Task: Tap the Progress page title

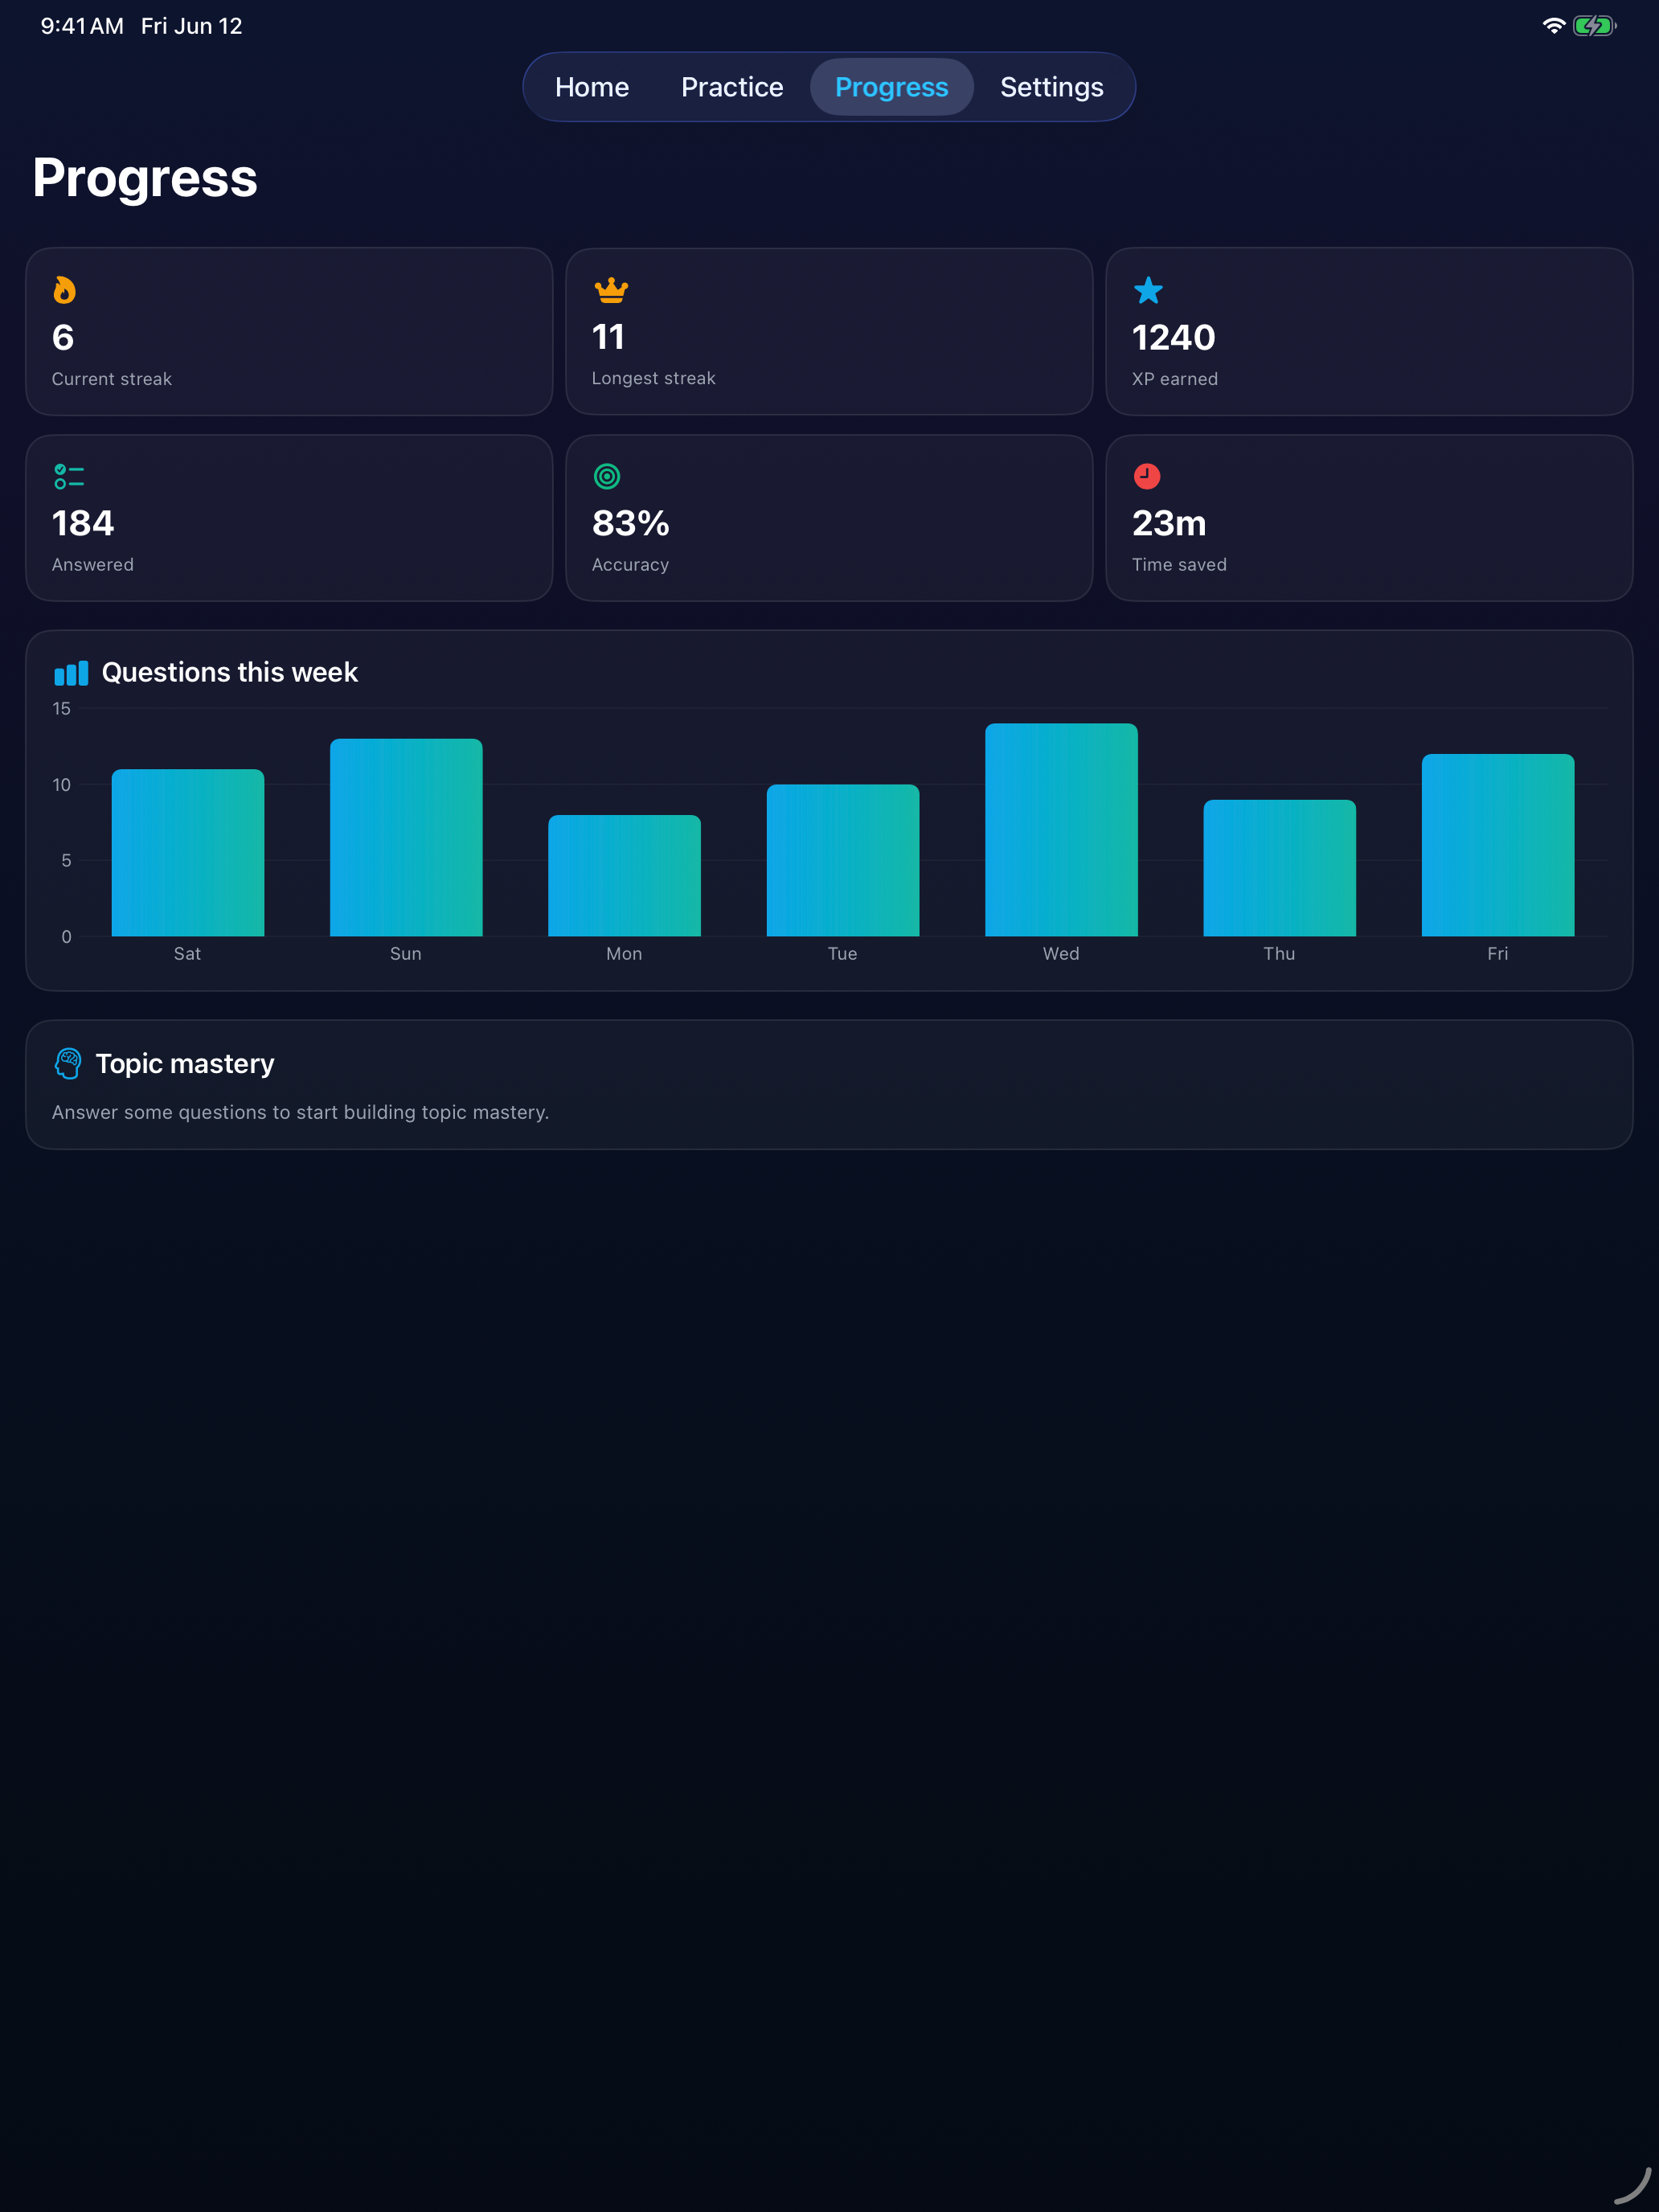Action: coord(145,178)
